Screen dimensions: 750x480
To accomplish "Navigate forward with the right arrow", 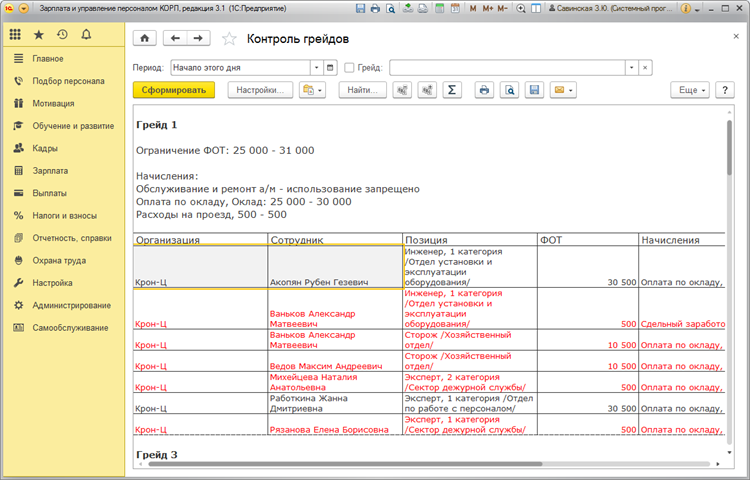I will [x=199, y=38].
